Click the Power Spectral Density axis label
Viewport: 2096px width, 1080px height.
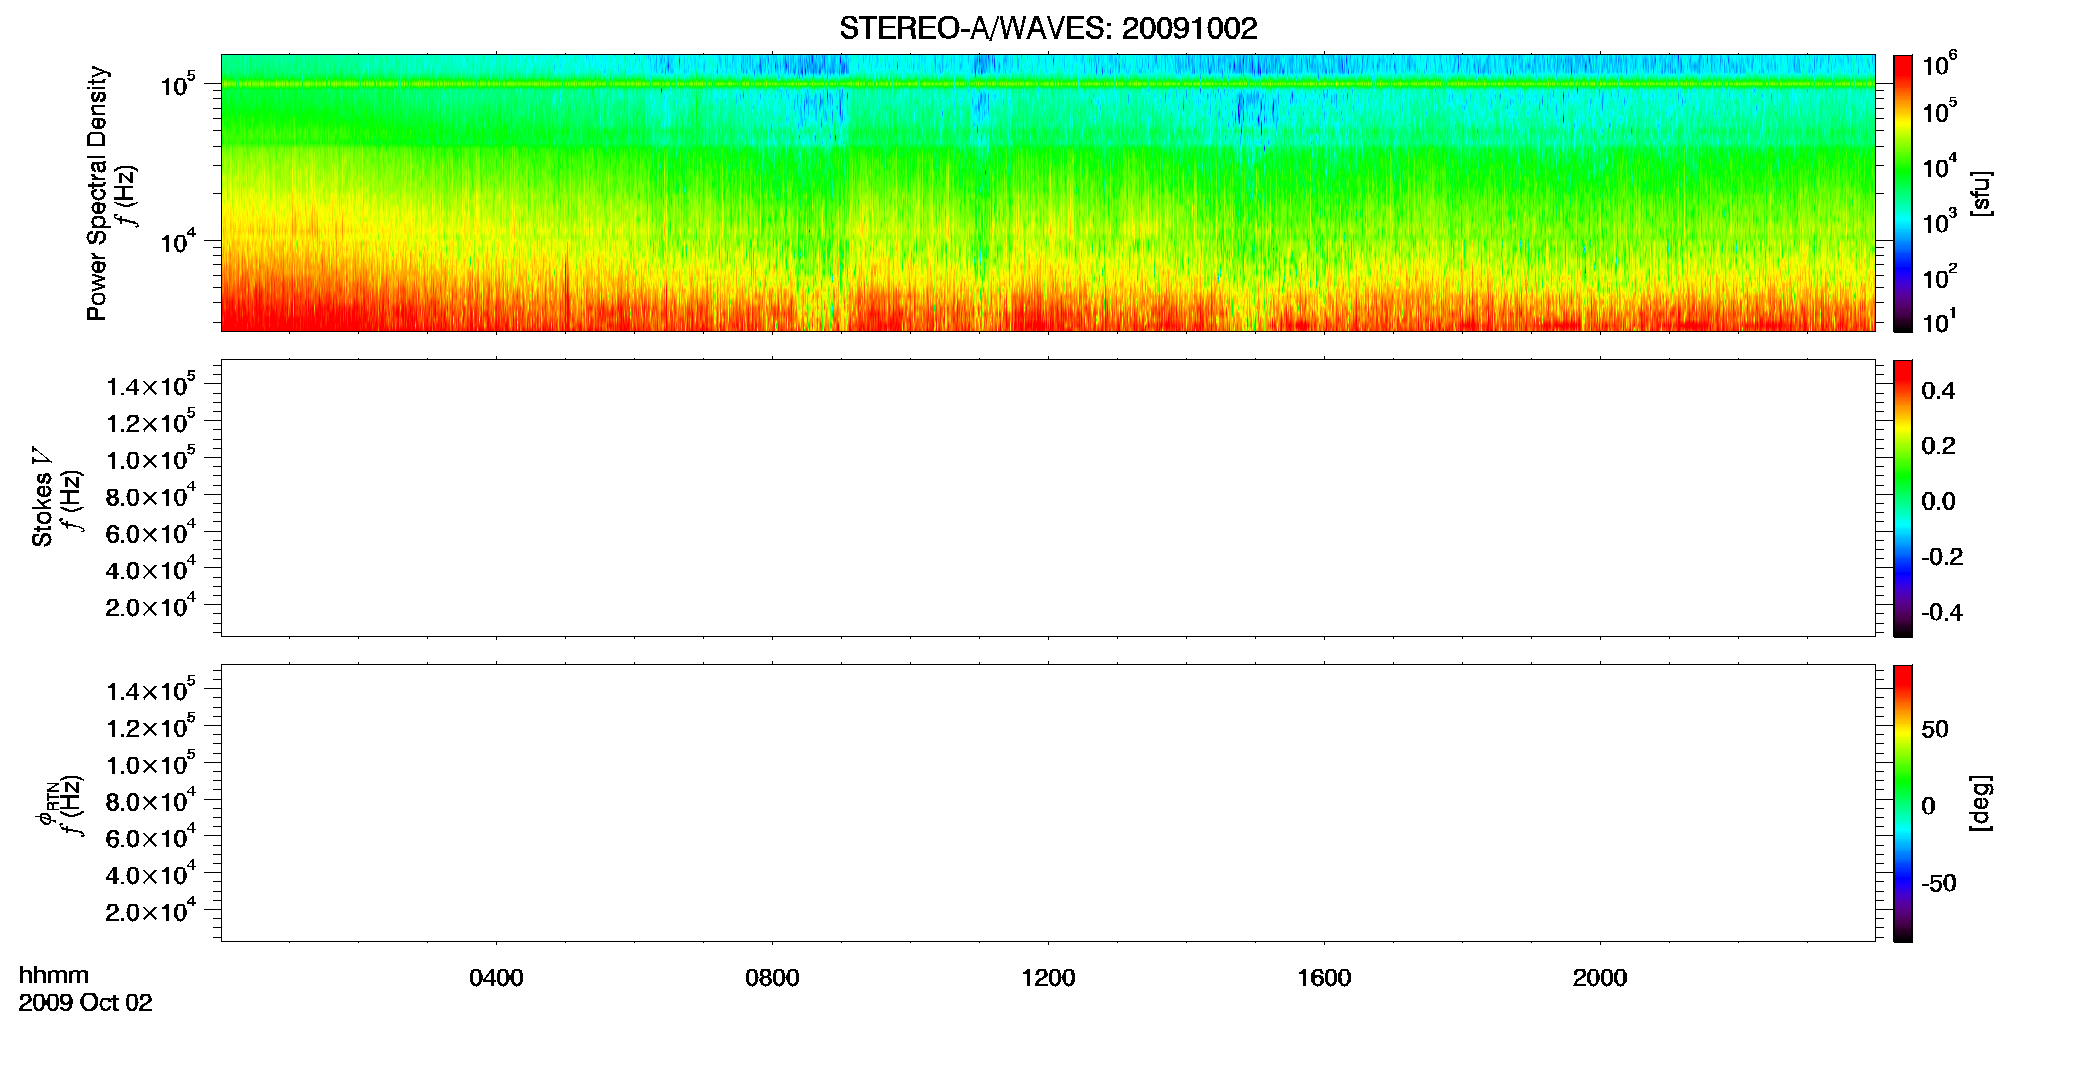[97, 193]
